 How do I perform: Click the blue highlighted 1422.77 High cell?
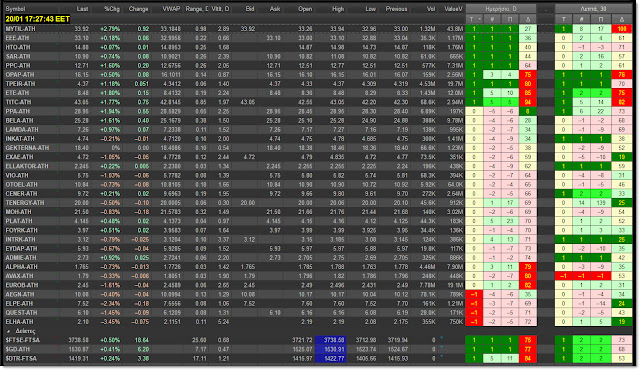[331, 359]
